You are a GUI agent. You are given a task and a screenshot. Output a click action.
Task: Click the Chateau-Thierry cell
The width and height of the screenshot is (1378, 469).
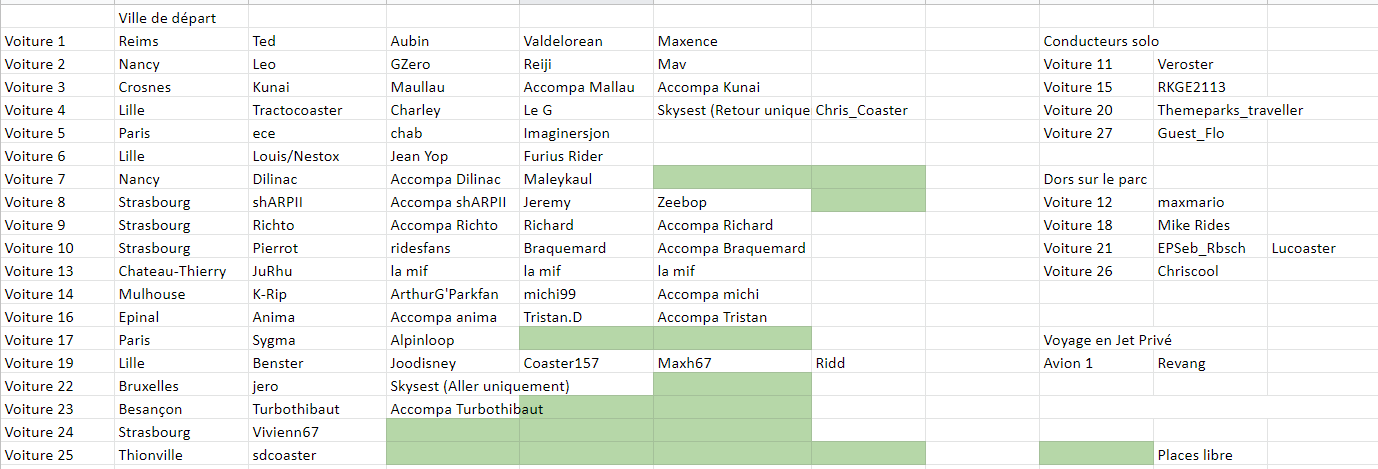[x=172, y=271]
